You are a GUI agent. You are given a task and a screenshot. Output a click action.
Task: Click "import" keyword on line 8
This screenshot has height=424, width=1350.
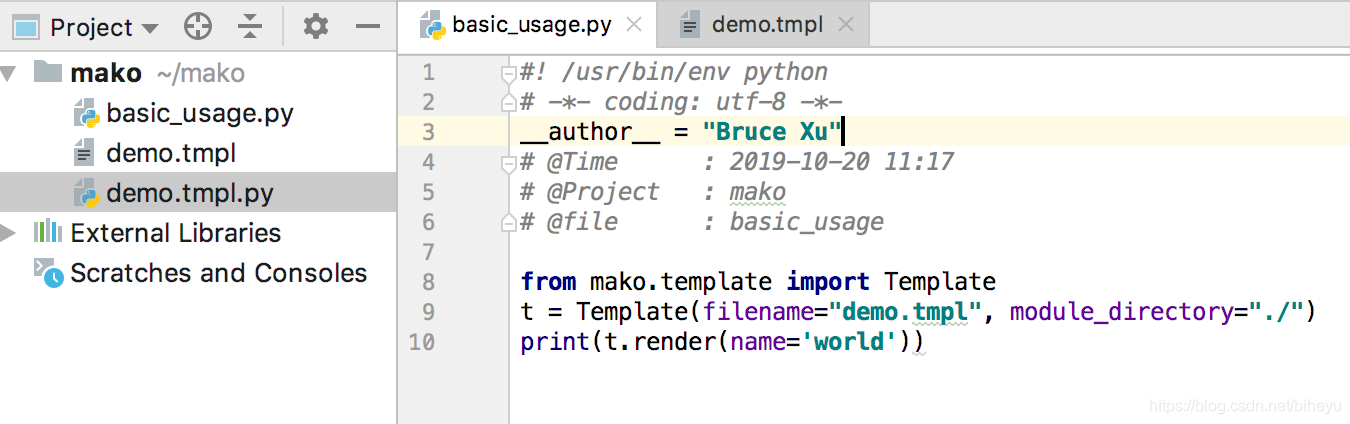[828, 282]
